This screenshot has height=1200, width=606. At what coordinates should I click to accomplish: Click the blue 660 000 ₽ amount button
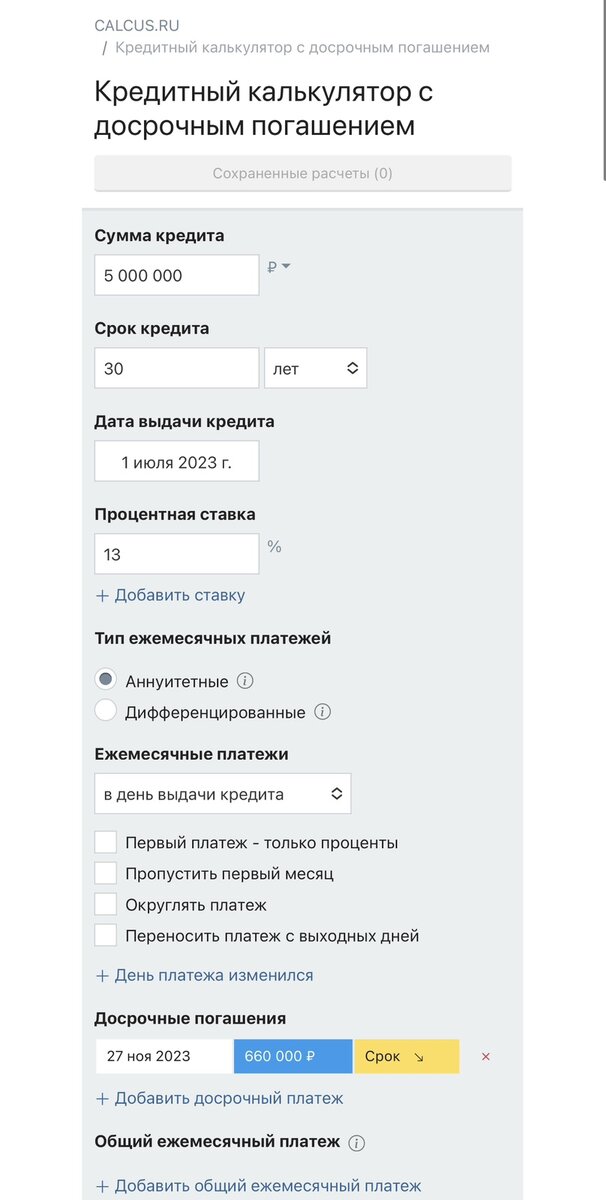tap(292, 1056)
